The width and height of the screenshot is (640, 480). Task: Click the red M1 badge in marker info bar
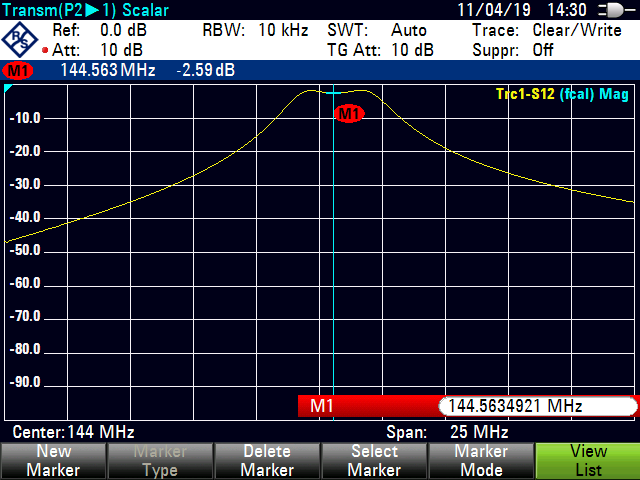tap(16, 71)
